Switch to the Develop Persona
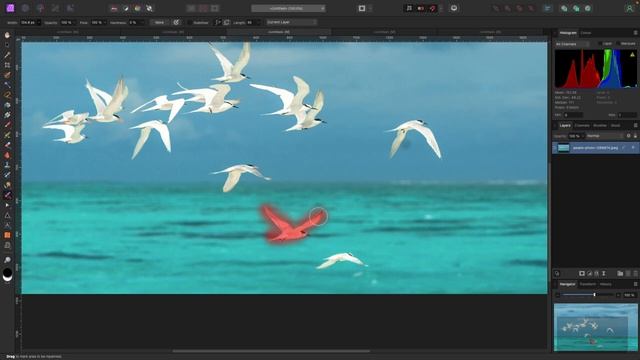The width and height of the screenshot is (640, 360). tap(40, 8)
